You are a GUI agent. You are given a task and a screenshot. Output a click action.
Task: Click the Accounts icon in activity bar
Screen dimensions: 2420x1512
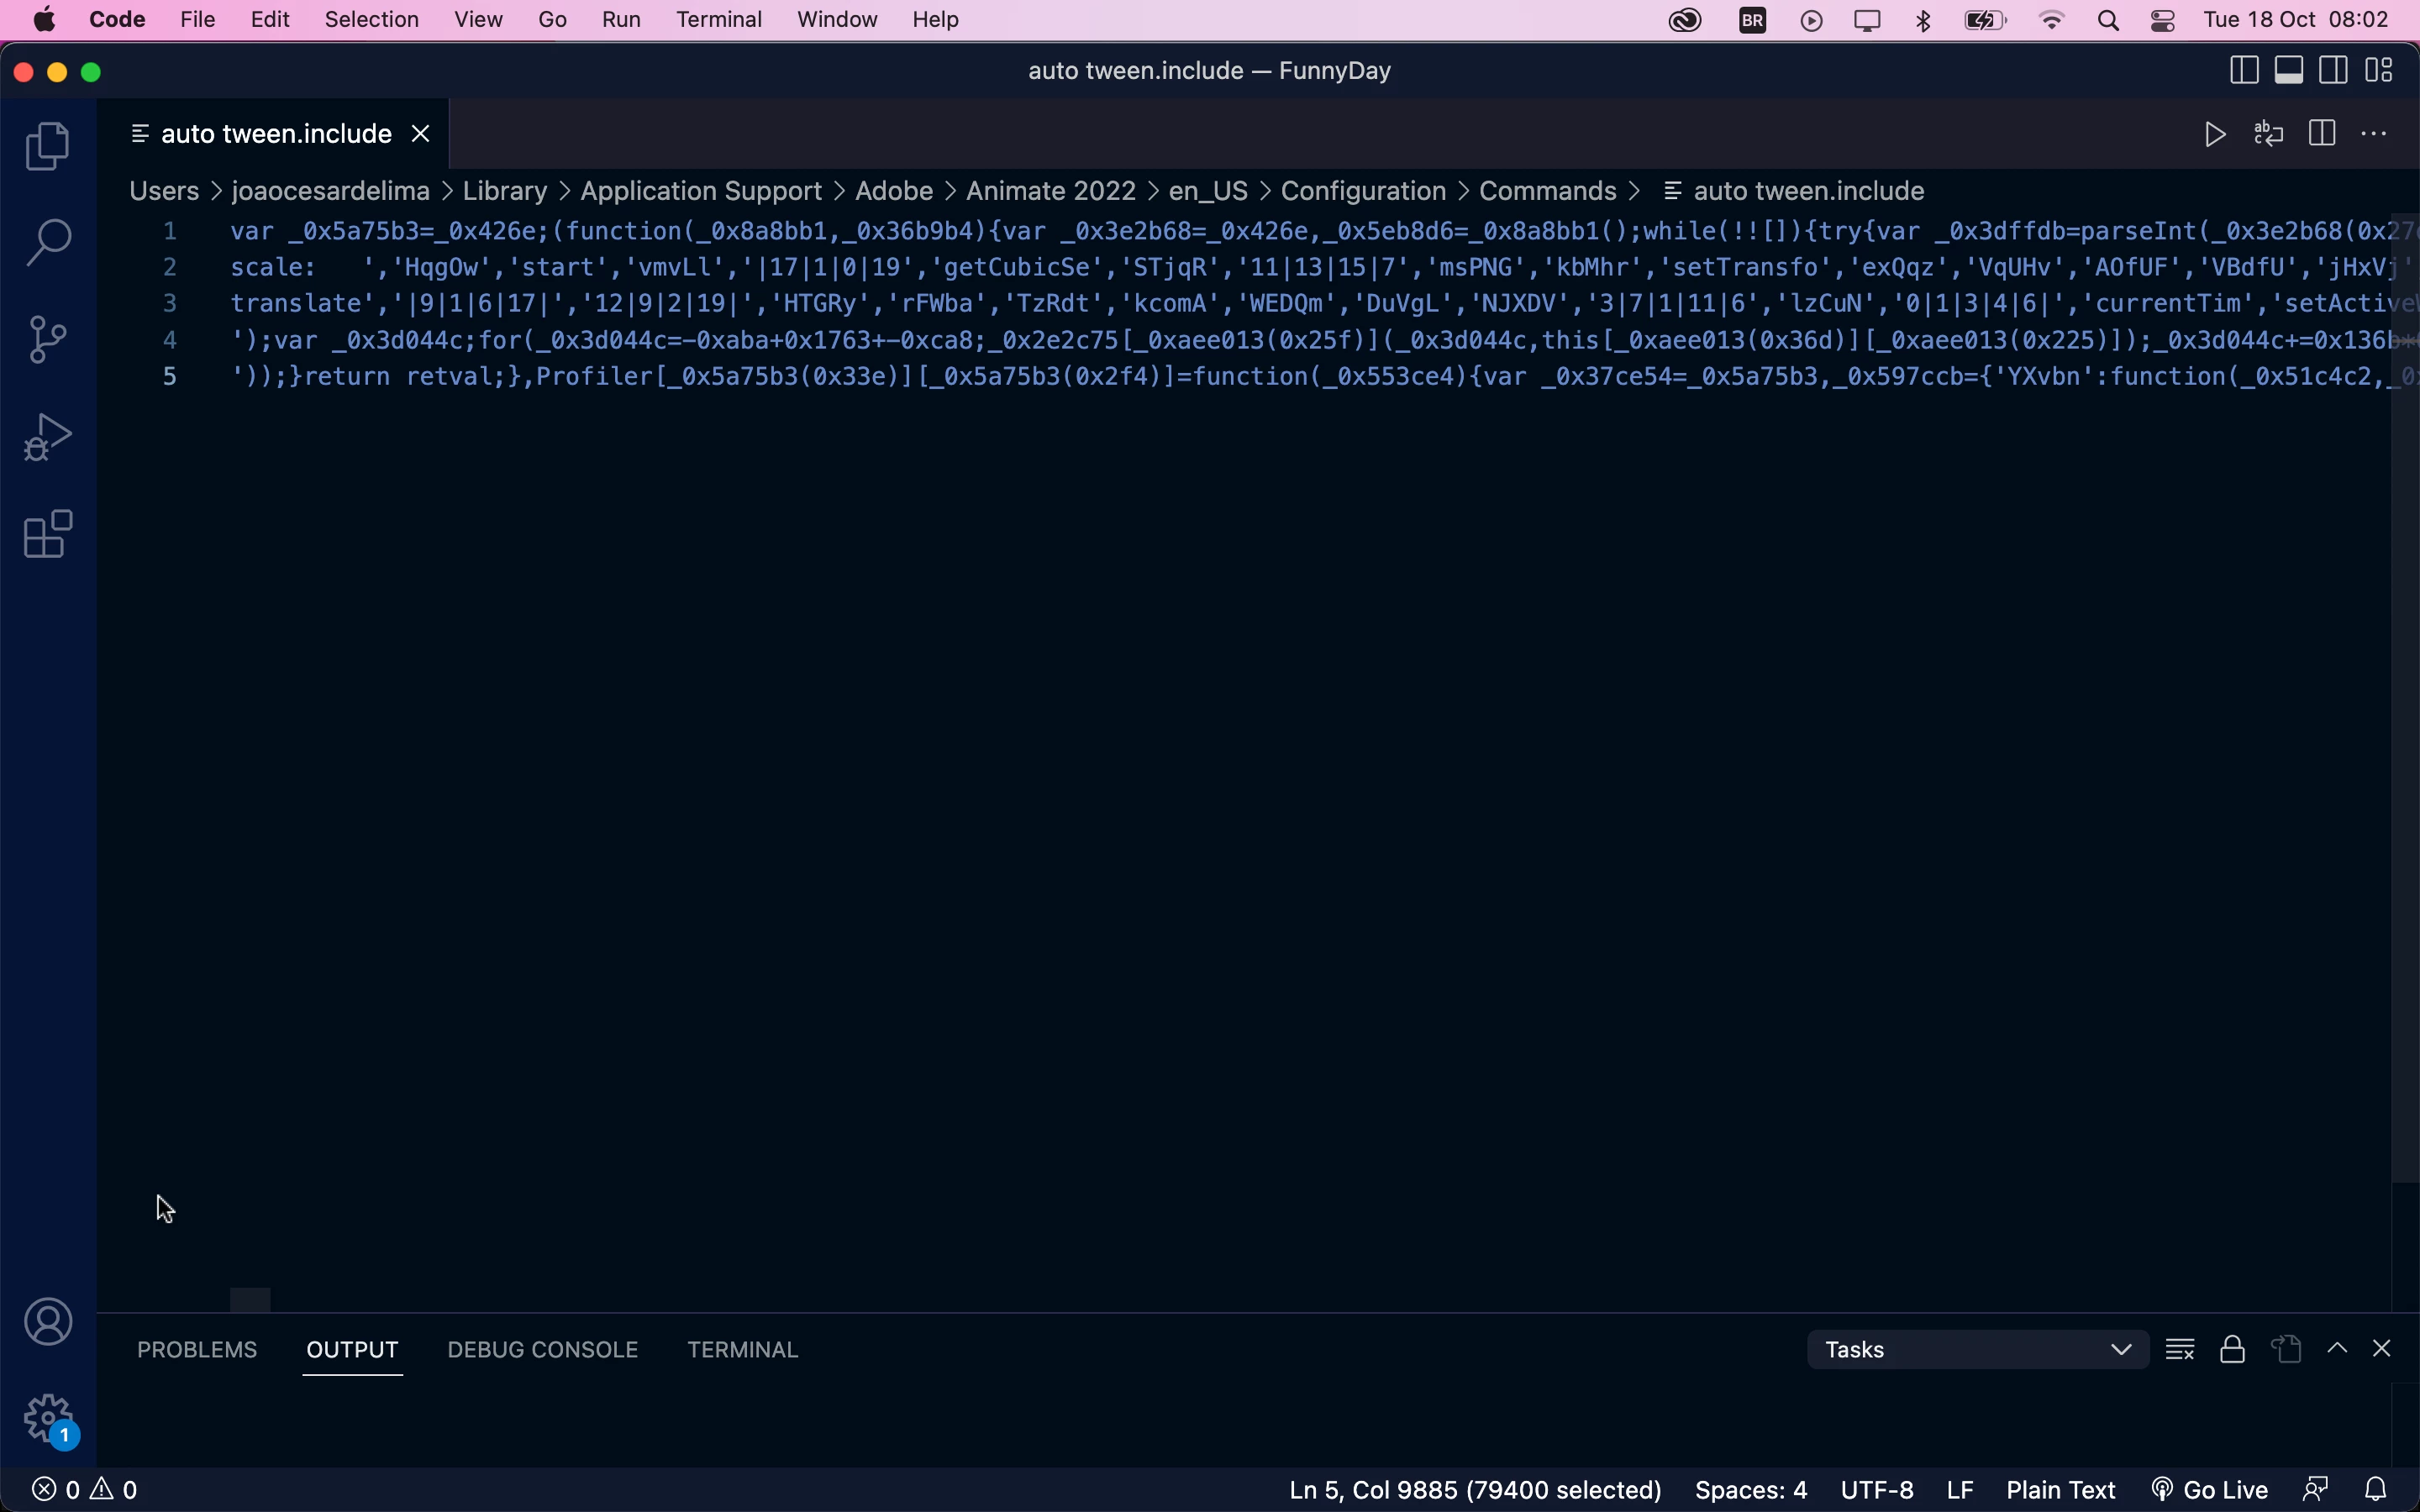pos(47,1322)
